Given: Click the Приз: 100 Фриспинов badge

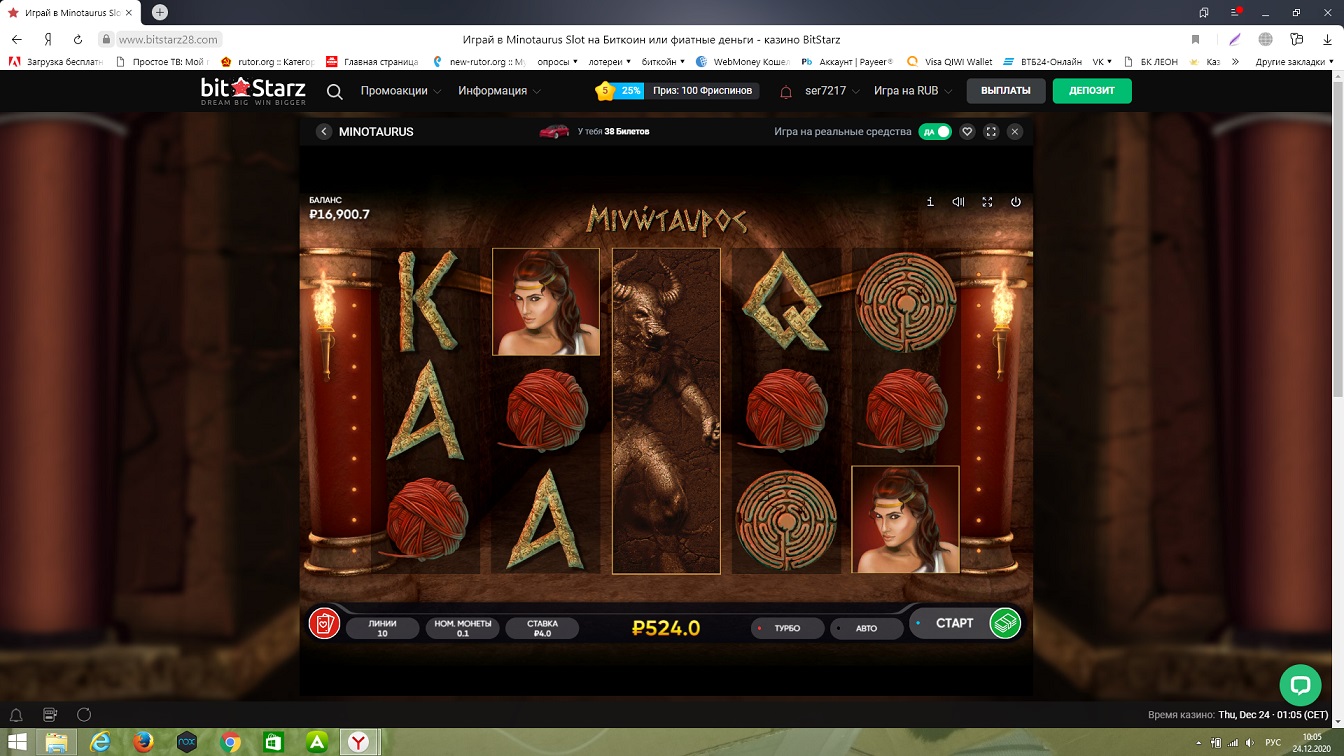Looking at the screenshot, I should tap(701, 91).
